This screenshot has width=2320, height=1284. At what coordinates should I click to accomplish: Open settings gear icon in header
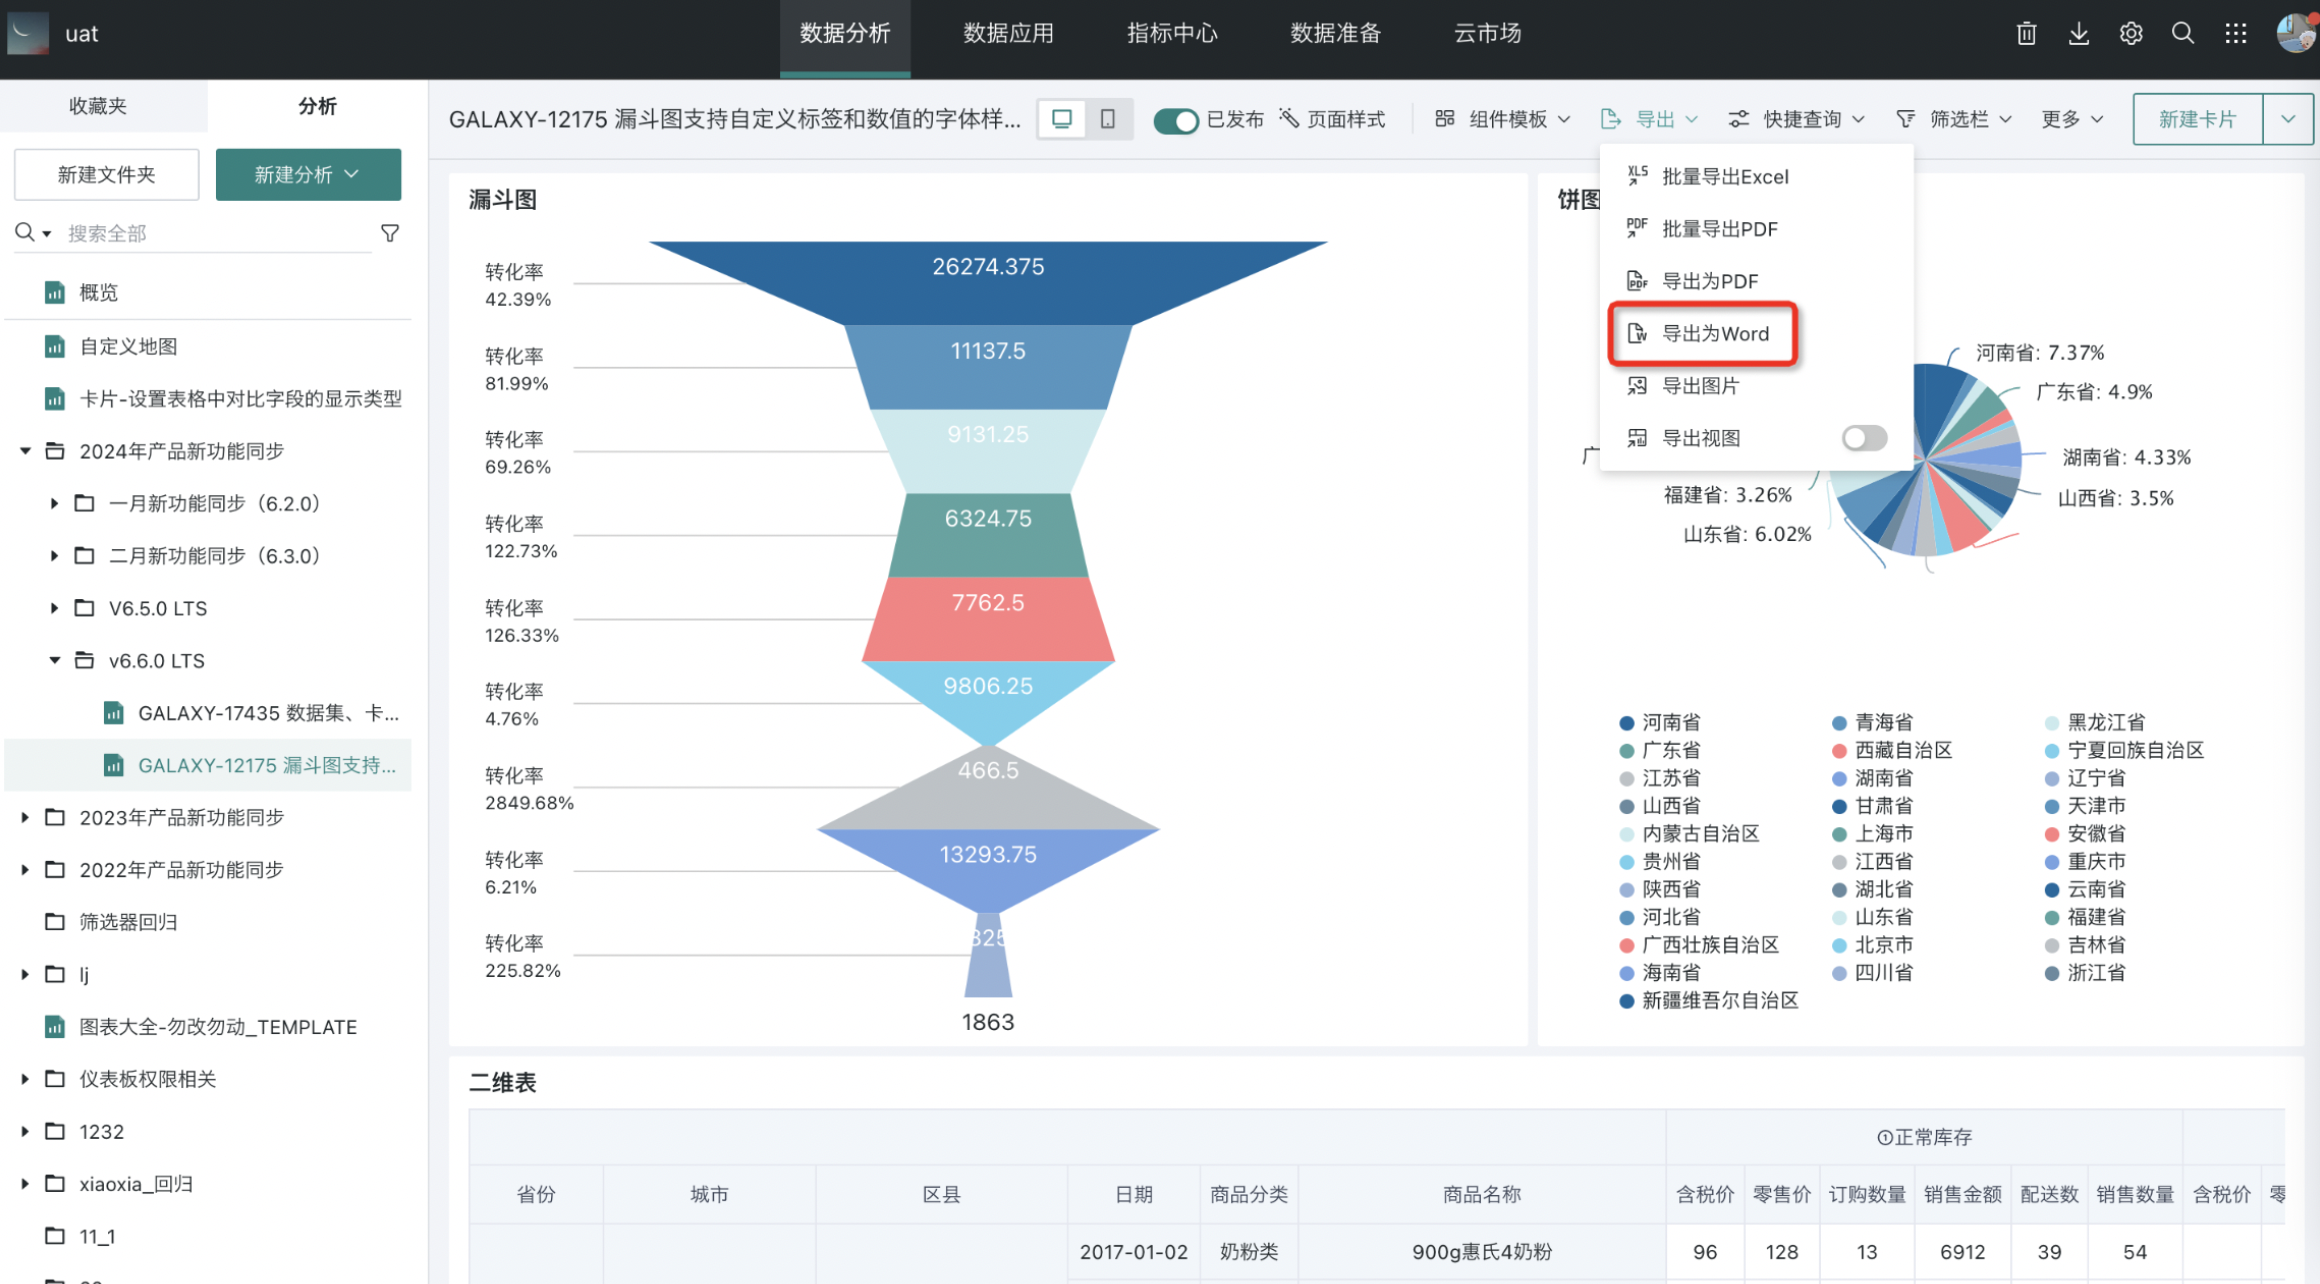click(2131, 33)
